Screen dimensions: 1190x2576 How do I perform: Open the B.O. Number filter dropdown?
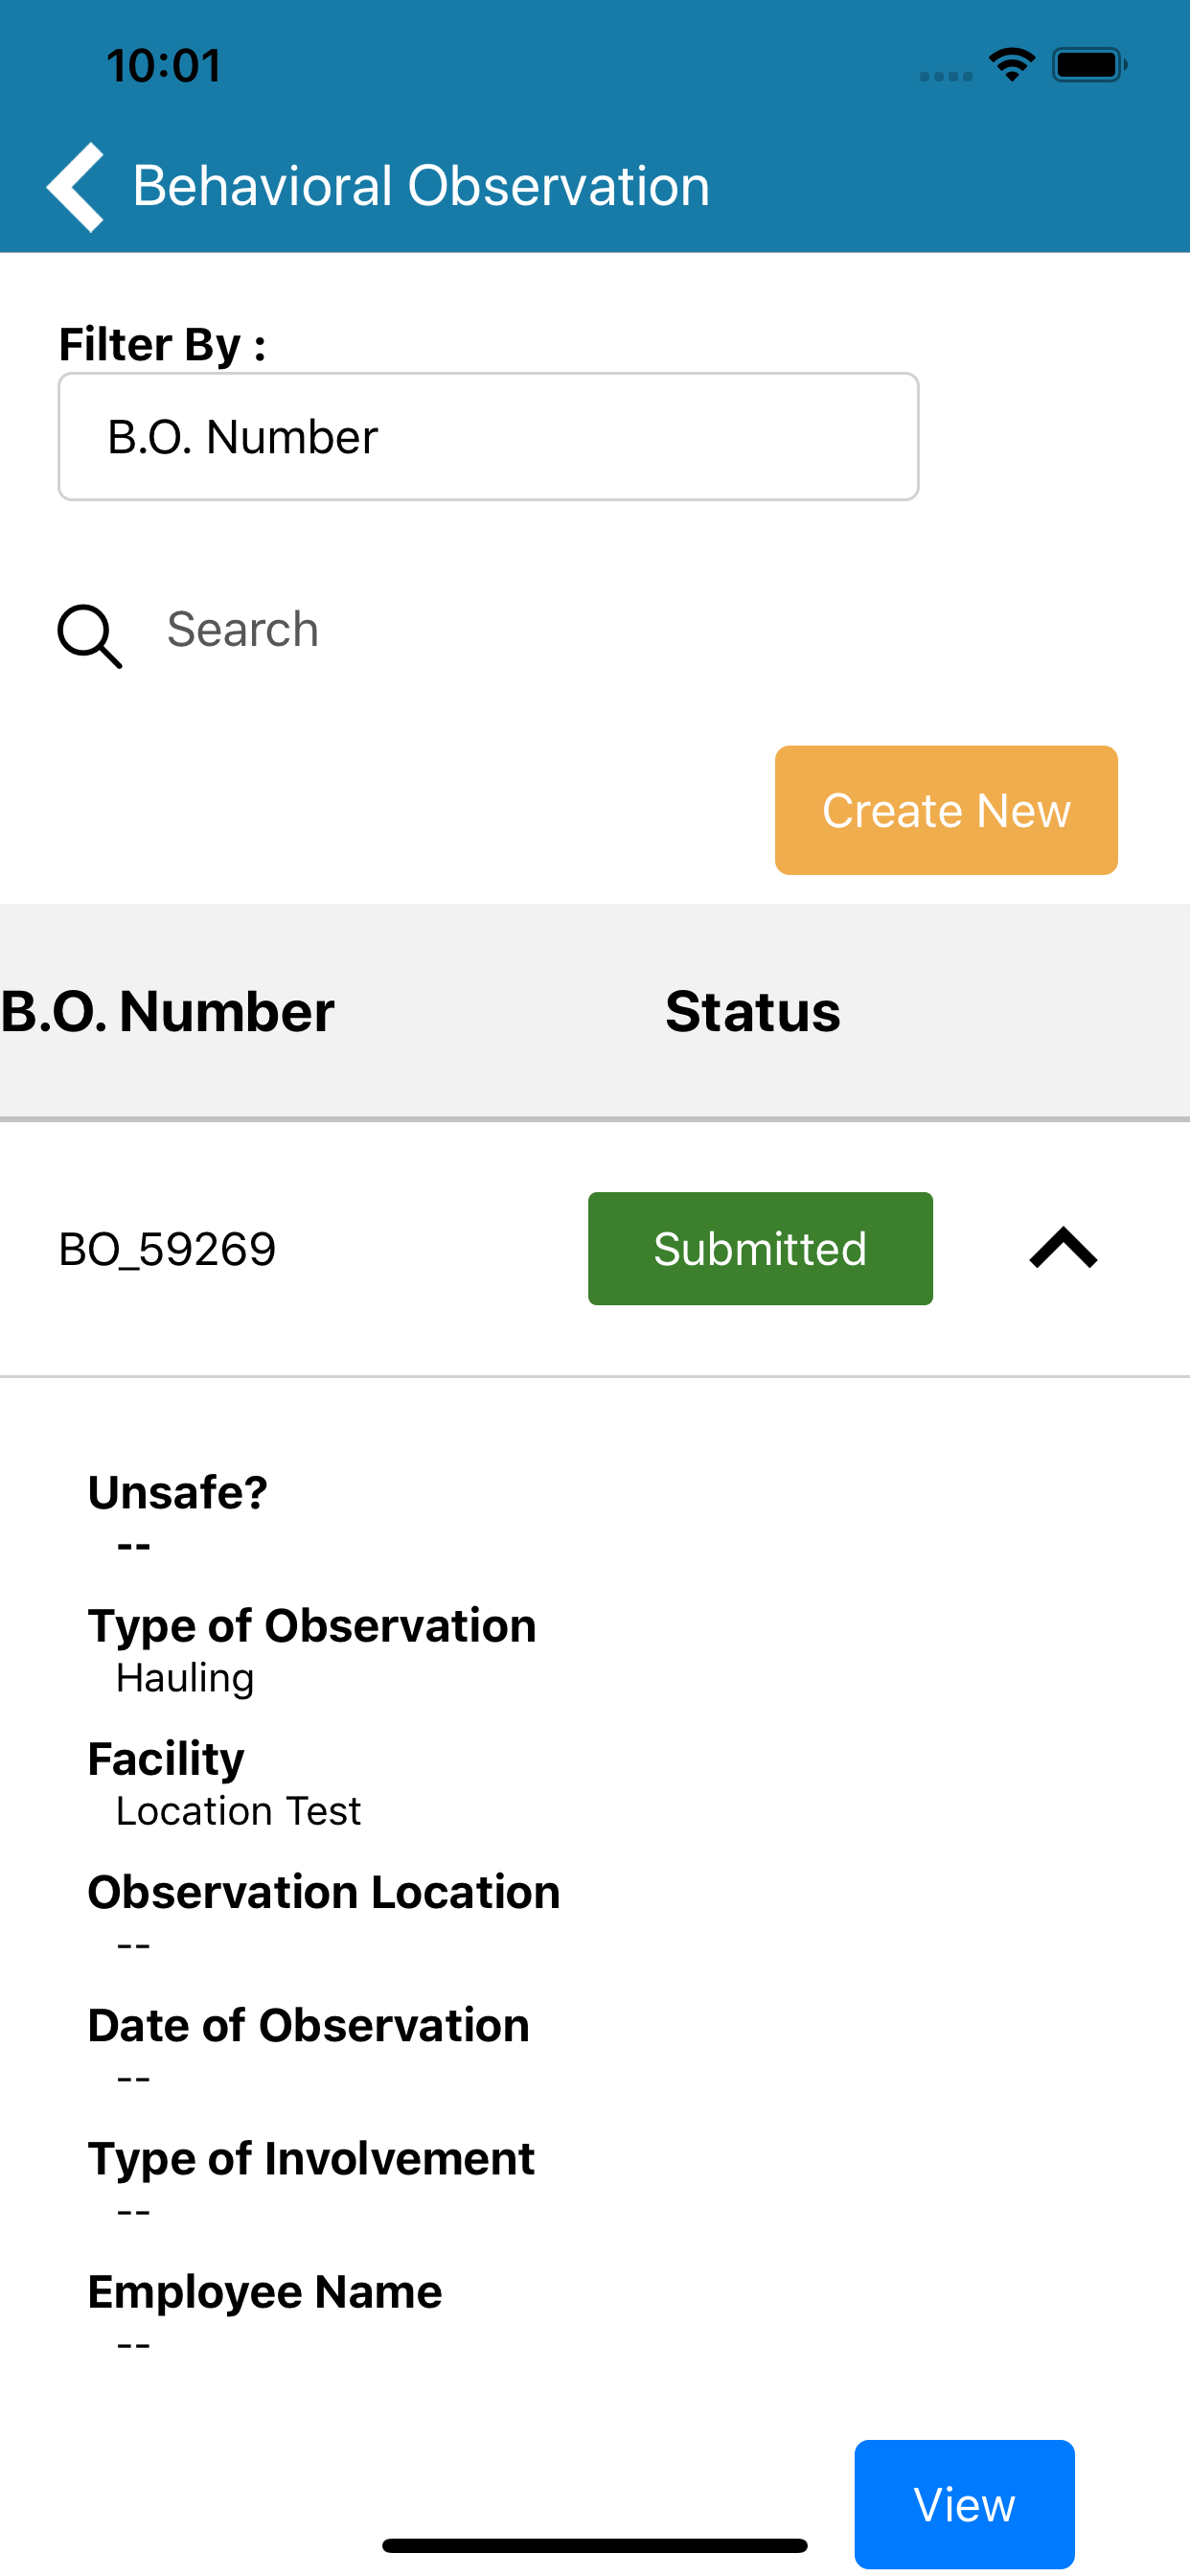[488, 437]
